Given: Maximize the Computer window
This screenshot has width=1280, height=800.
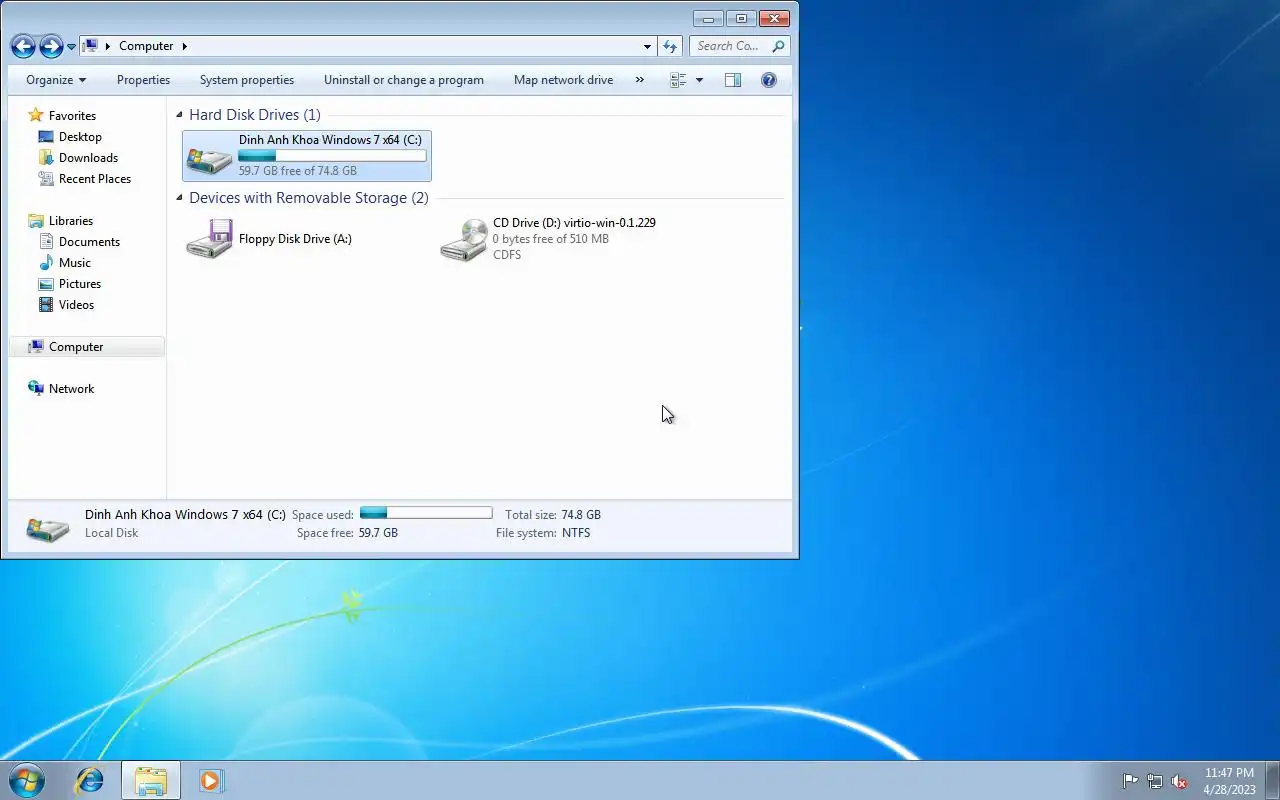Looking at the screenshot, I should pos(741,18).
